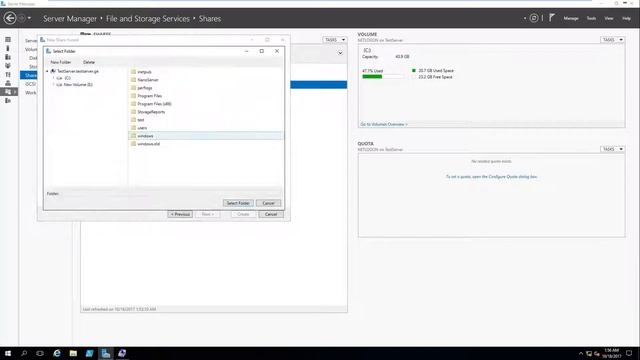Open the Shares panel TASKS dropdown
Screen dimensions: 640x360
pos(335,40)
